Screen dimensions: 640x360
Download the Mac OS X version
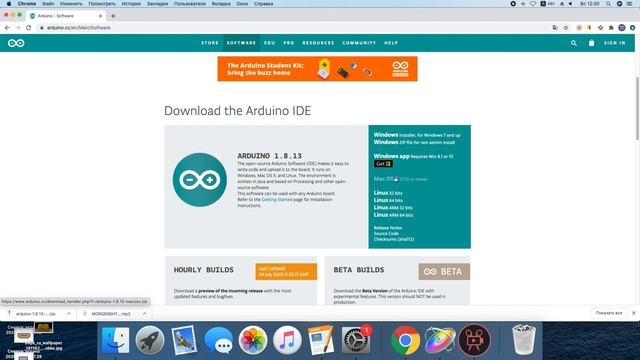[401, 179]
